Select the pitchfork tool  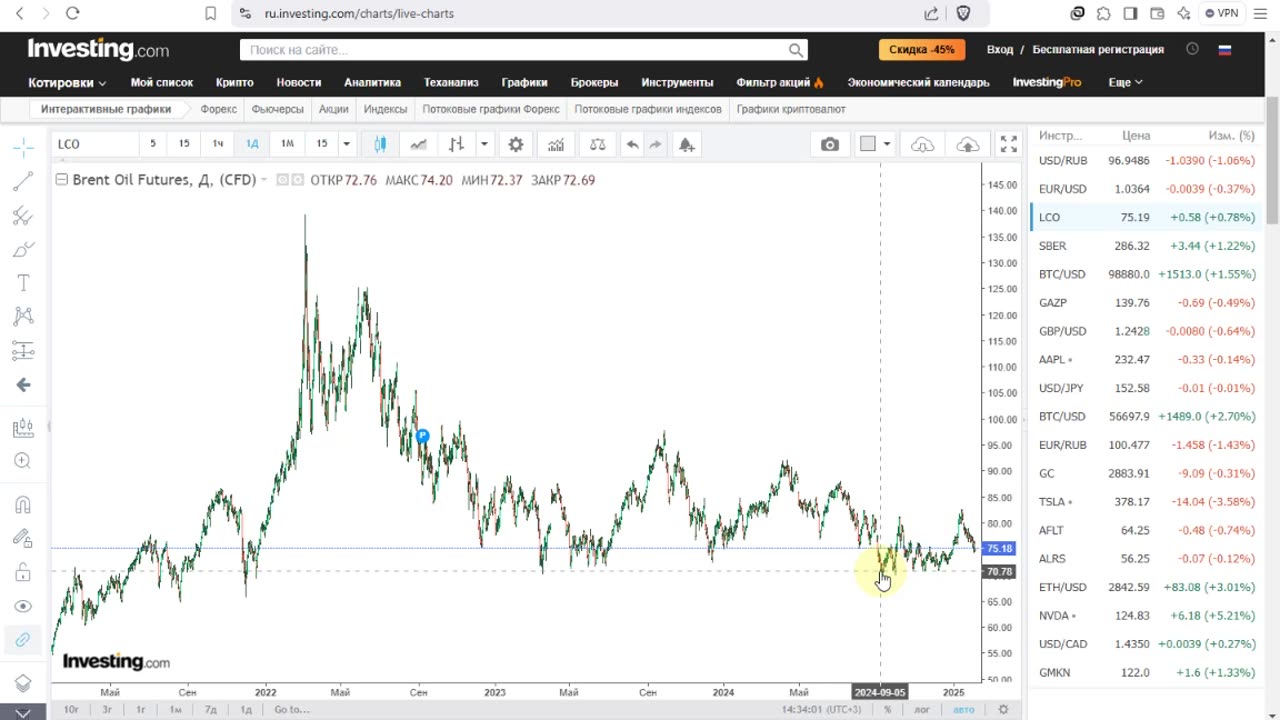coord(23,215)
